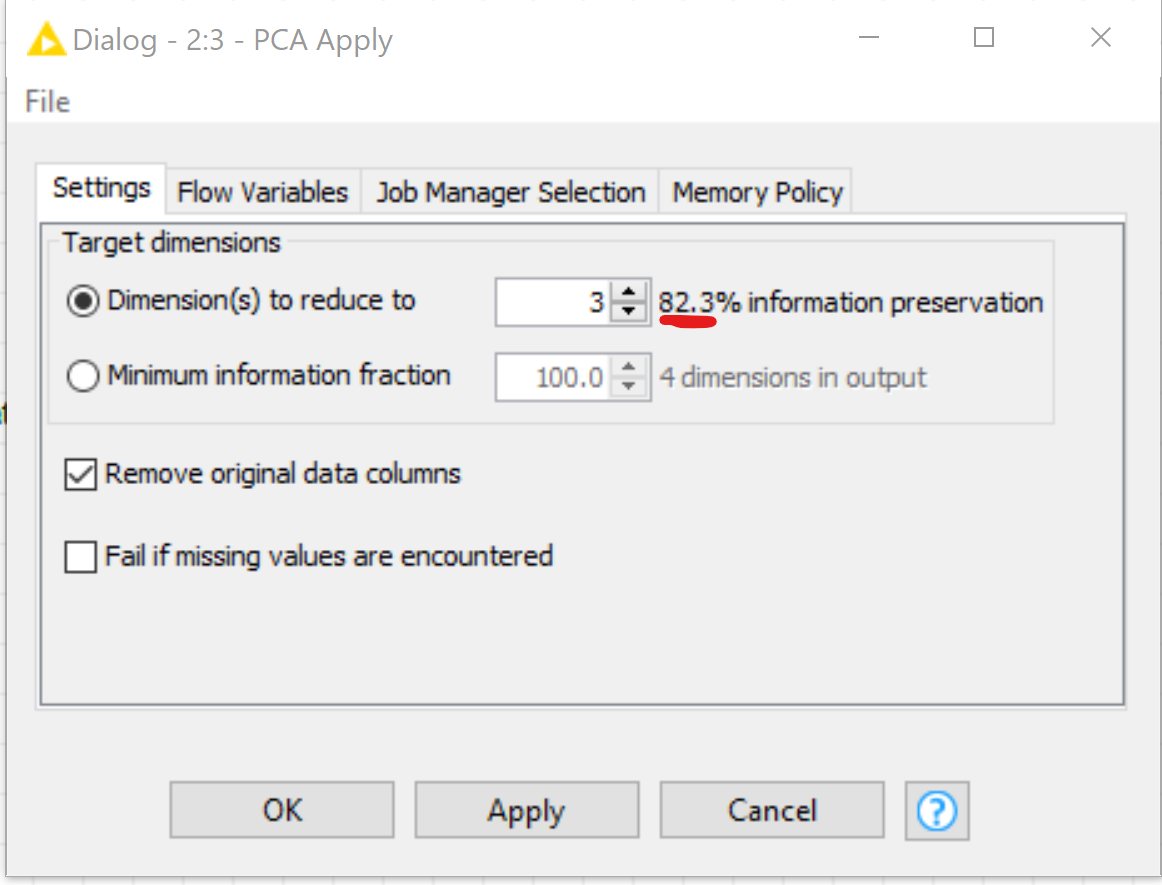Click the help question mark icon

coord(937,810)
